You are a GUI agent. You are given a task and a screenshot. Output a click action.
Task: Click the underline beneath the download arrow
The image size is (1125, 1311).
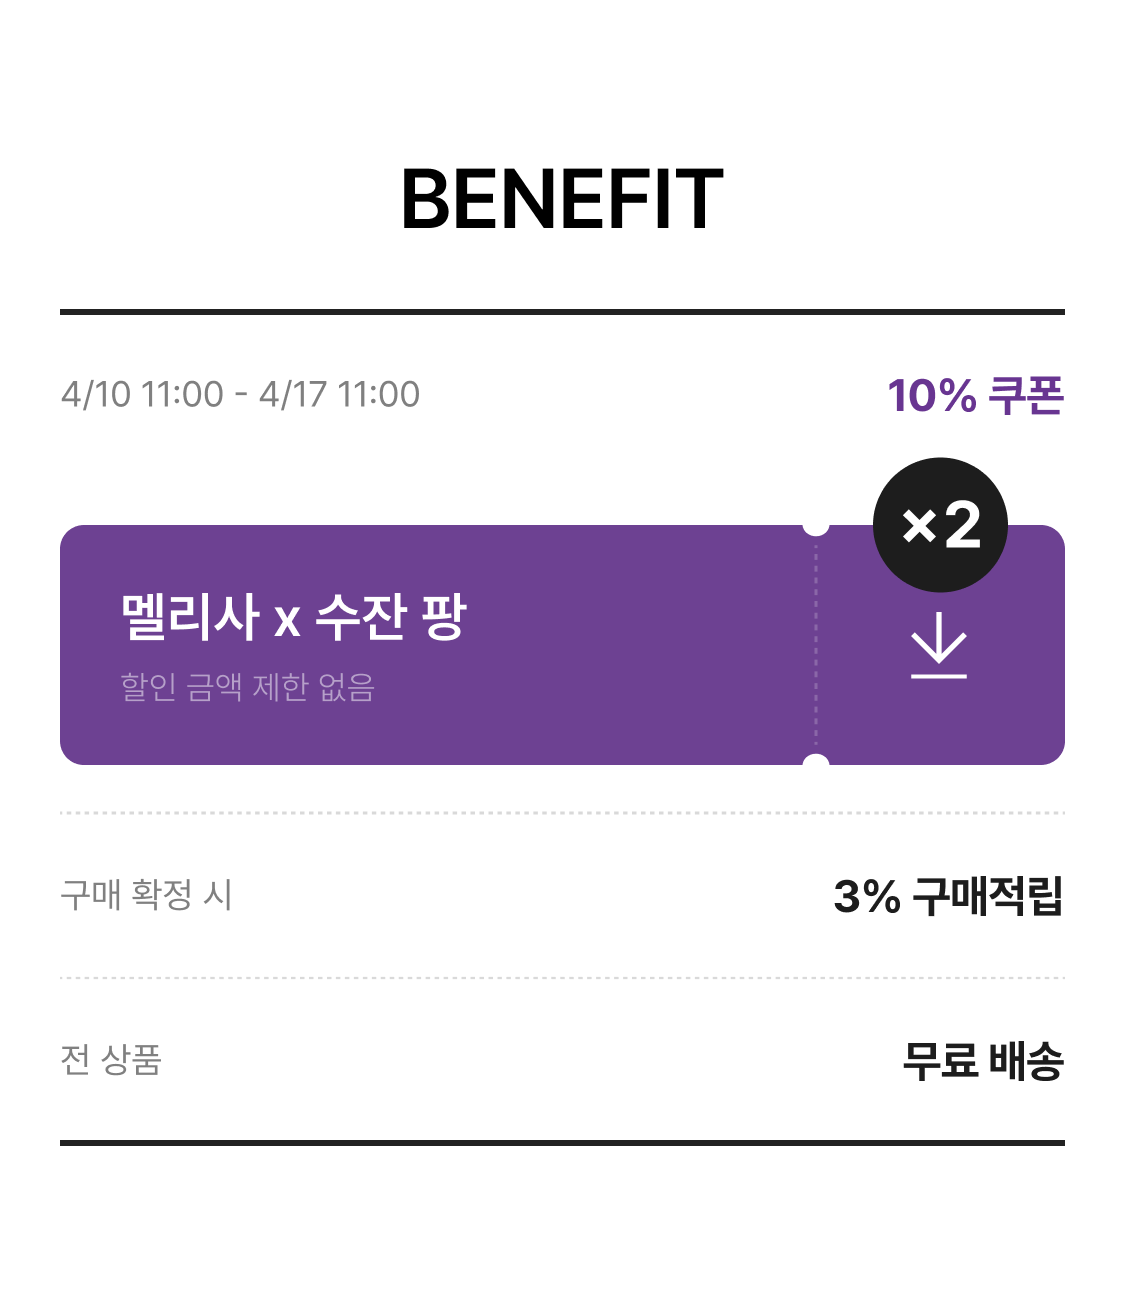[x=939, y=677]
